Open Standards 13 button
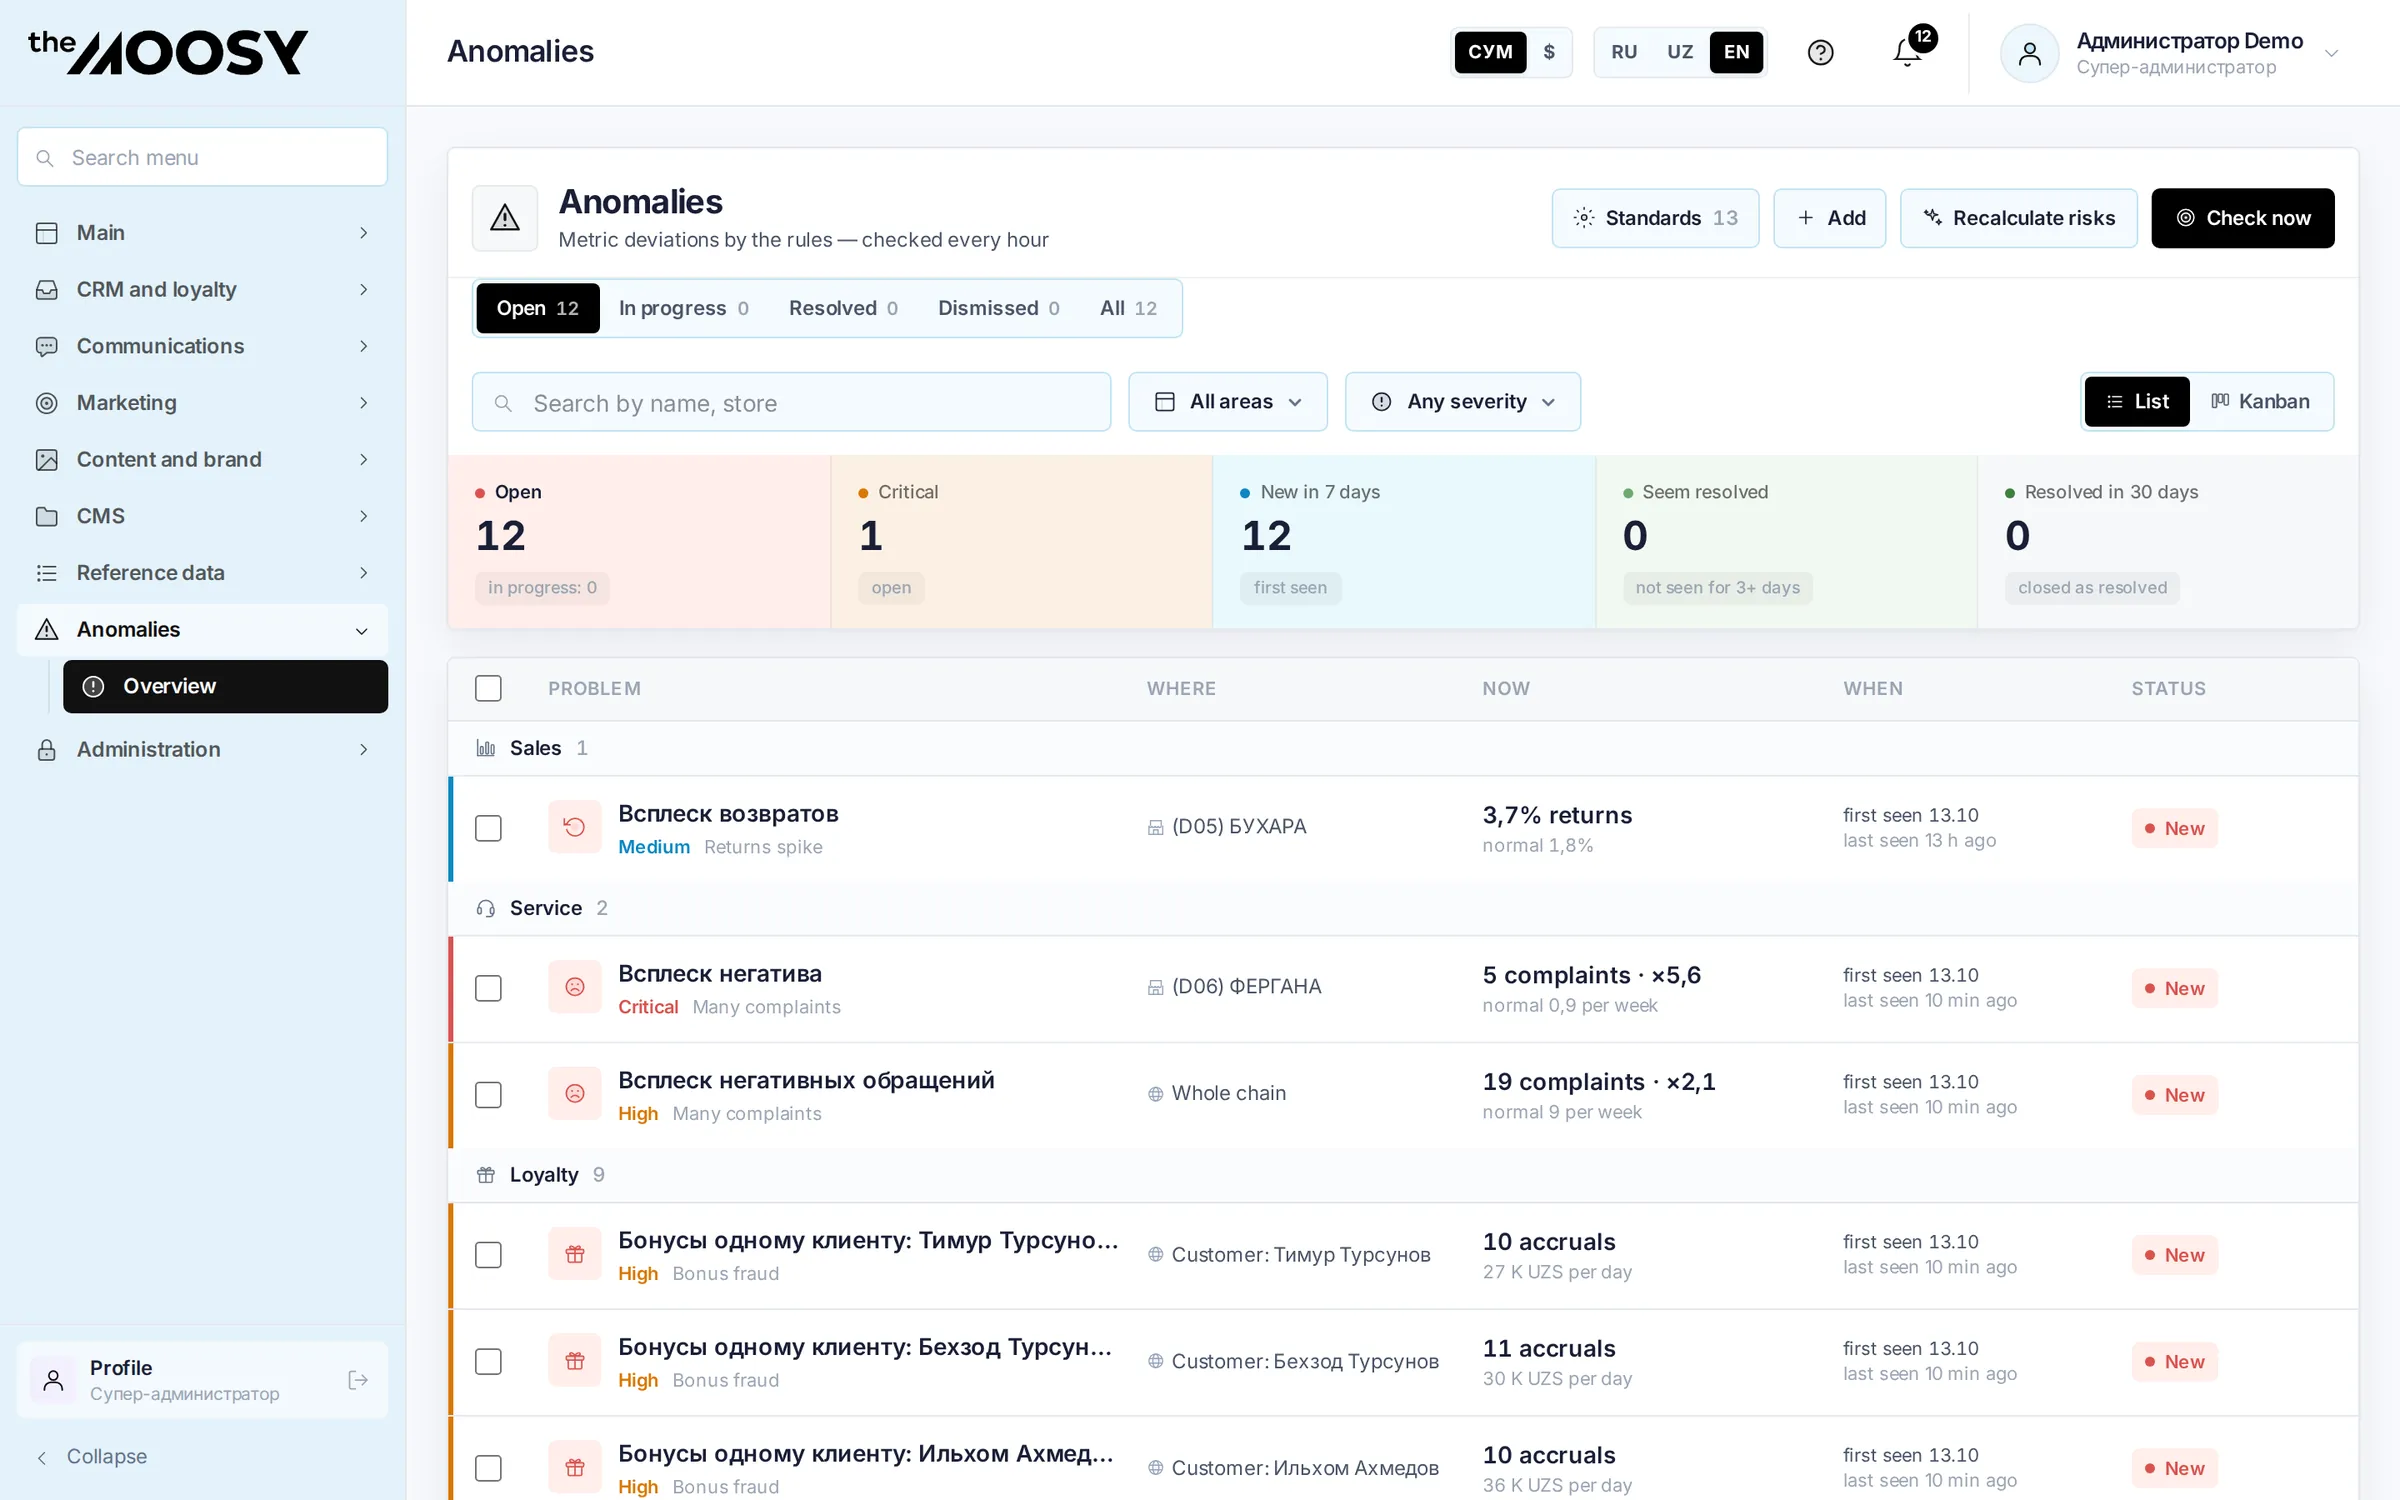This screenshot has width=2400, height=1500. 1655,218
